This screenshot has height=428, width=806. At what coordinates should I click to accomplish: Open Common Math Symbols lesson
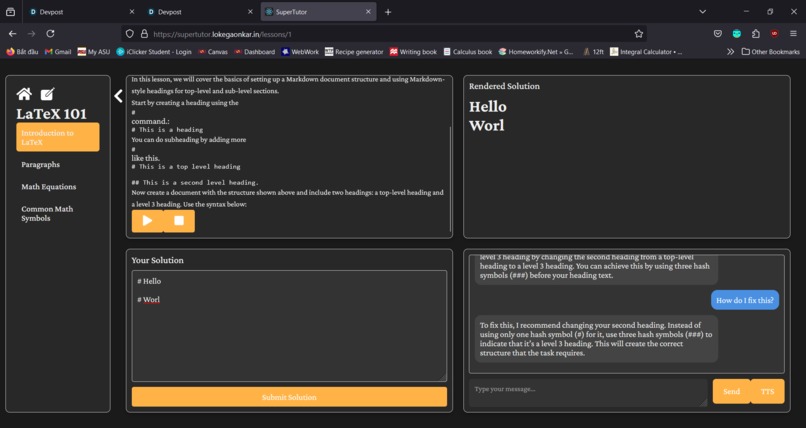coord(47,213)
